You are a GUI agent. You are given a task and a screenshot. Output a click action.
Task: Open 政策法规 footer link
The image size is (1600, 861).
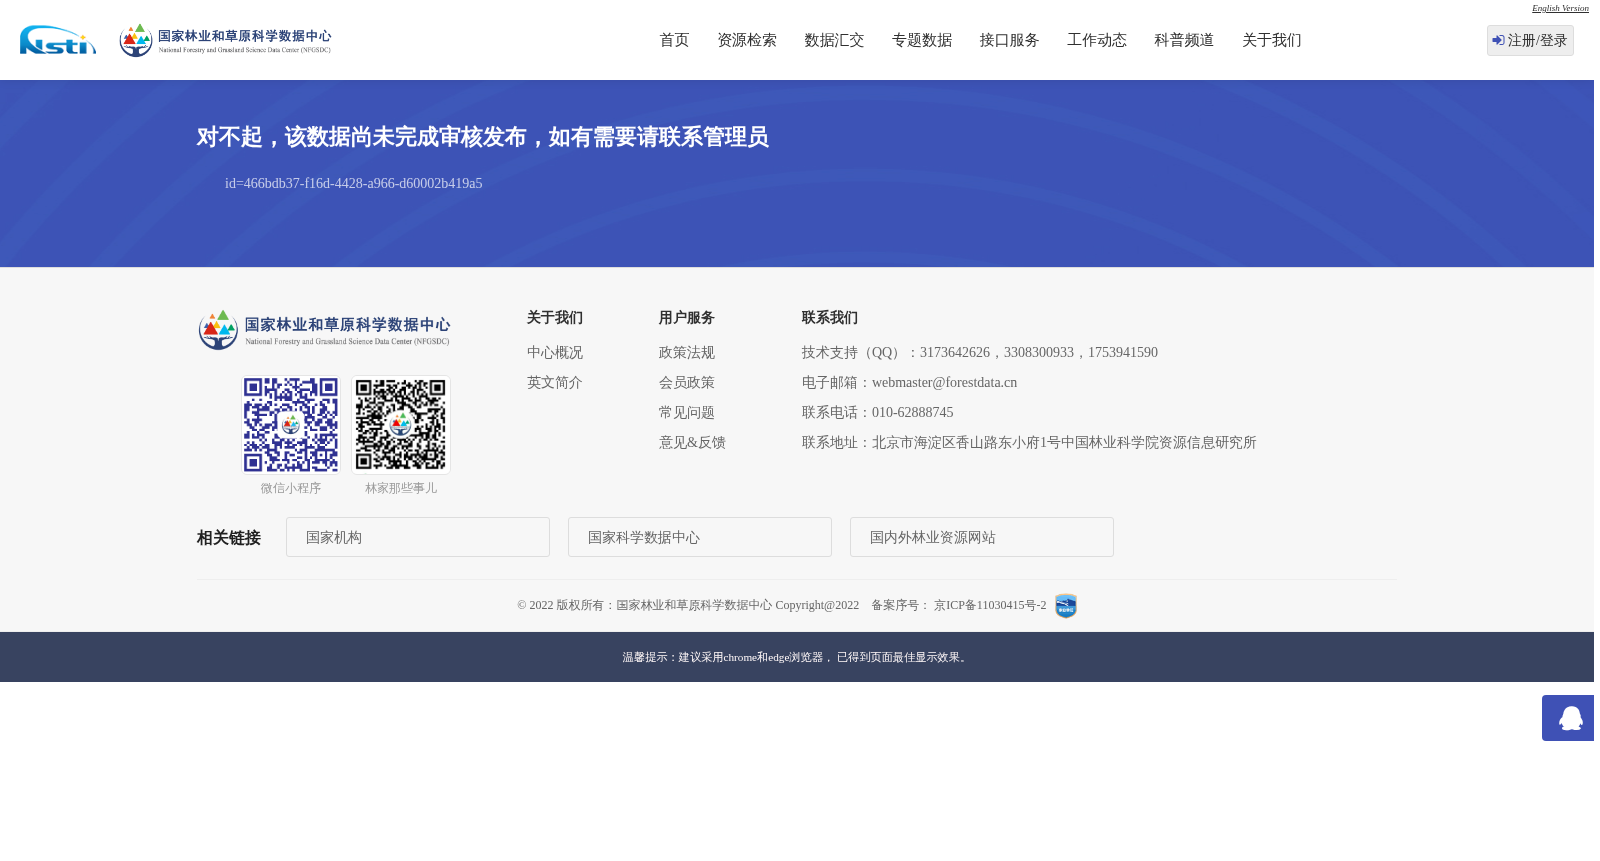point(687,353)
